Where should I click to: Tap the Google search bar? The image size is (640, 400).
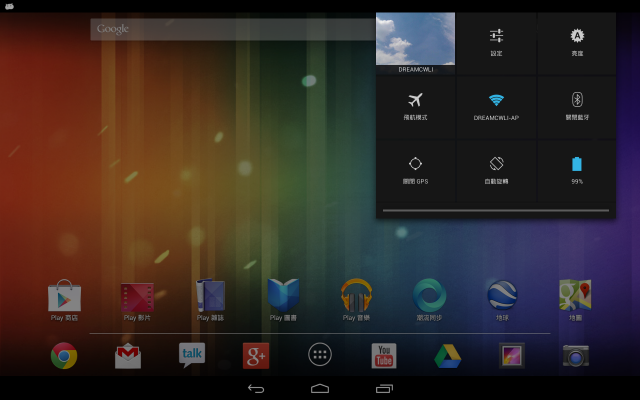[x=233, y=29]
